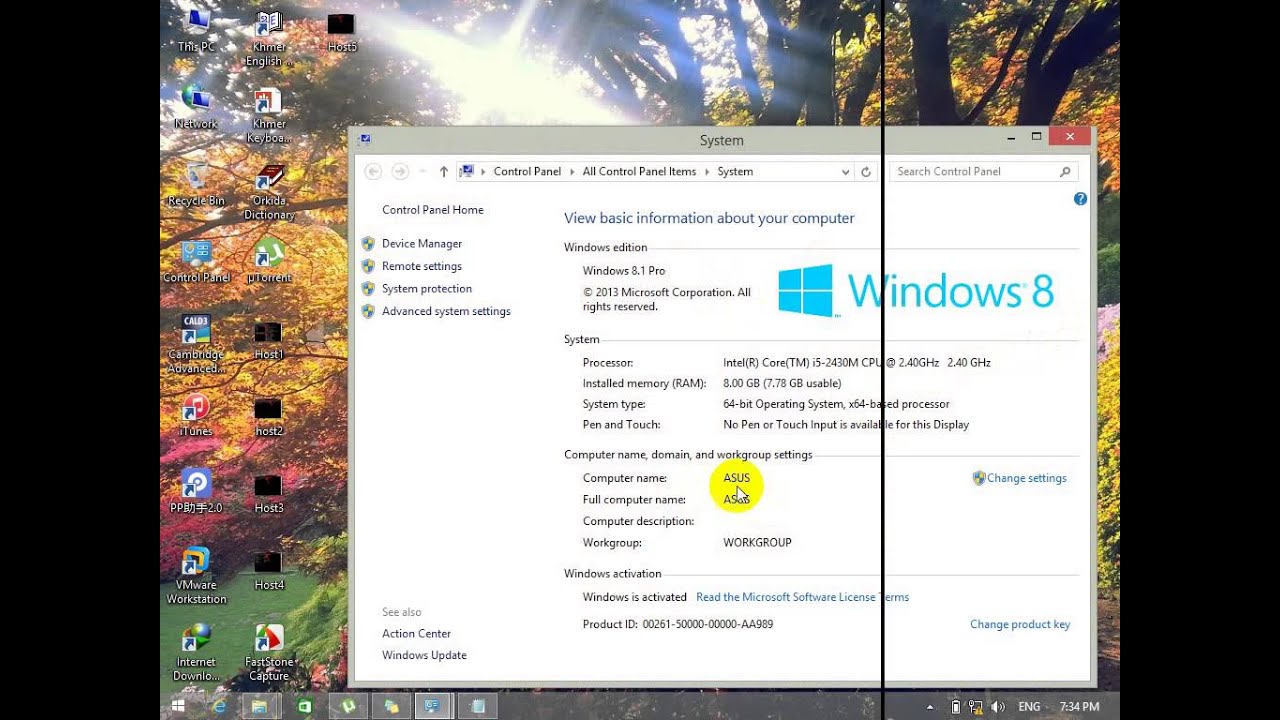Screen dimensions: 1280x720
Task: Open Host3 desktop icon
Action: click(268, 493)
